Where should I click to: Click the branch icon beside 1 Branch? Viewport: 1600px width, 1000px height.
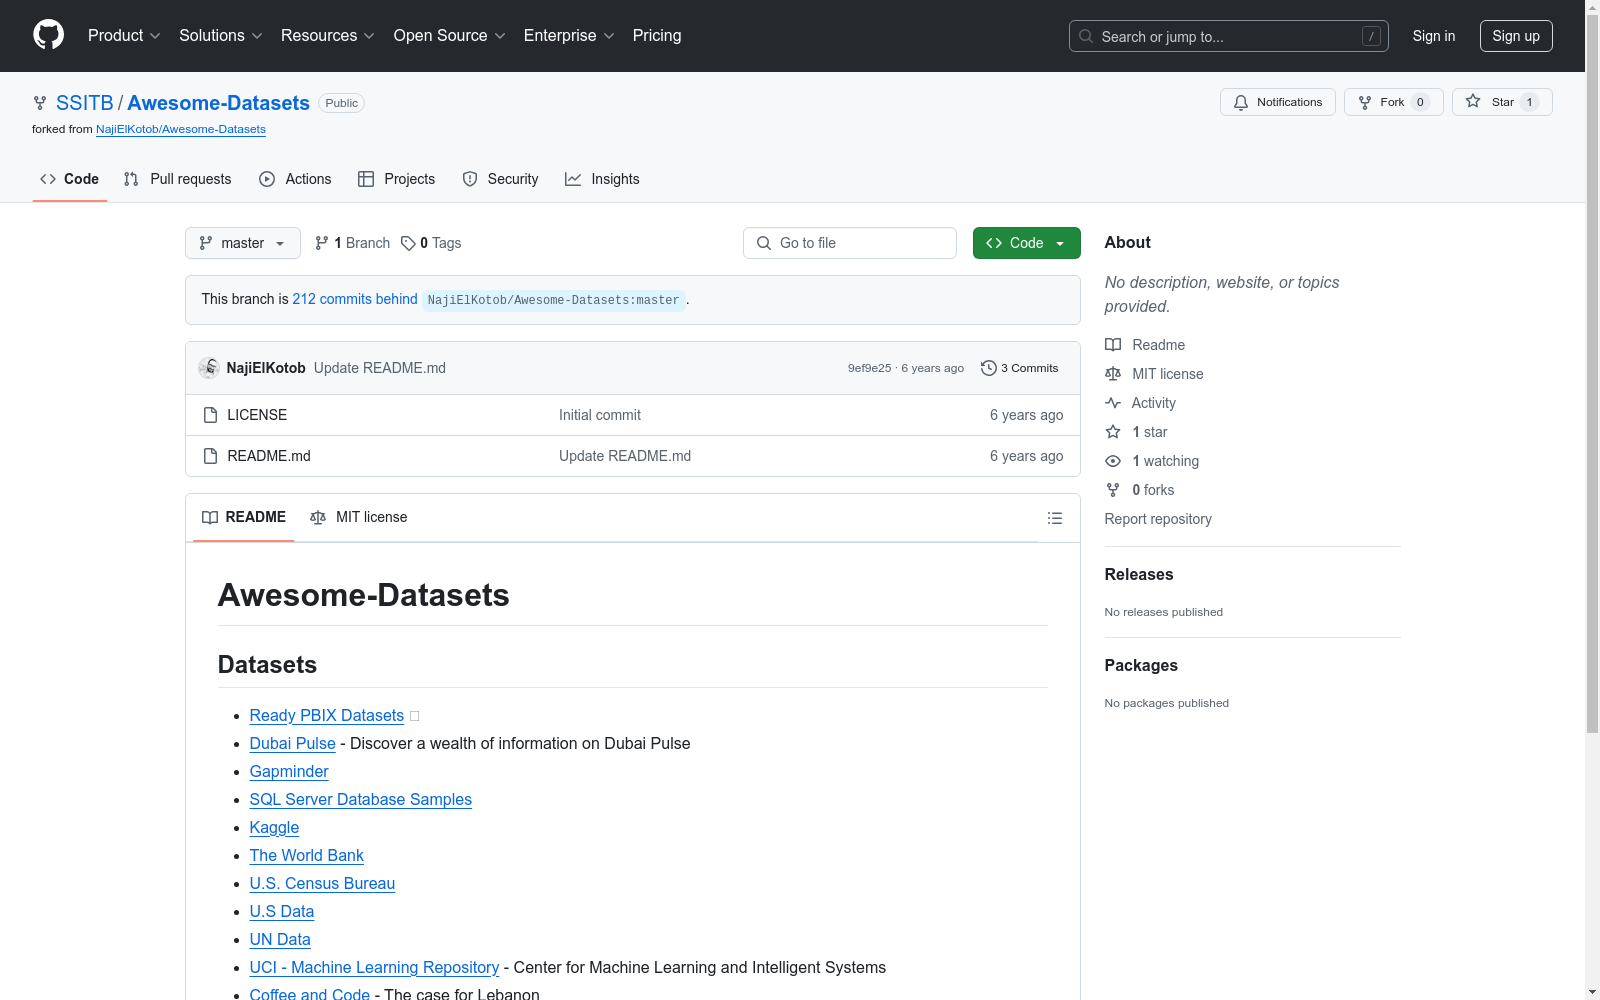(322, 243)
